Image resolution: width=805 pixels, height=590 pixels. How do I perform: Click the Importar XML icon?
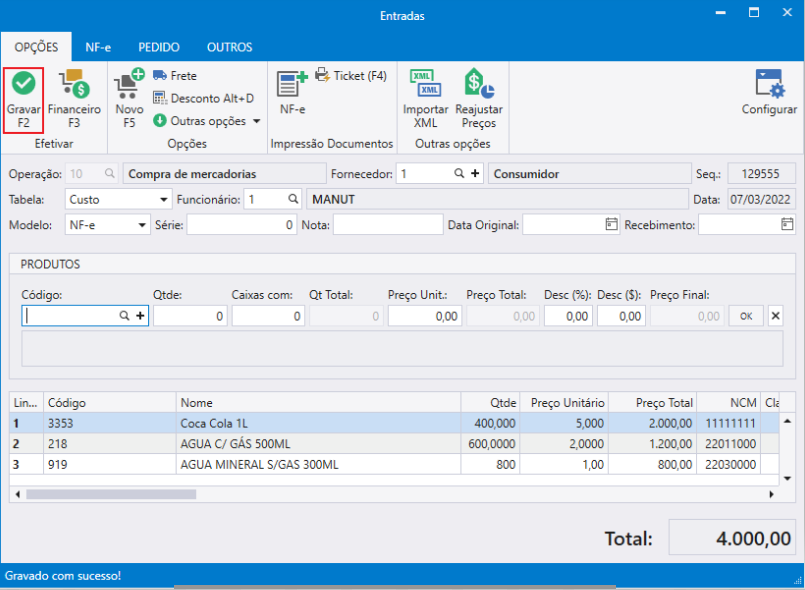click(425, 84)
